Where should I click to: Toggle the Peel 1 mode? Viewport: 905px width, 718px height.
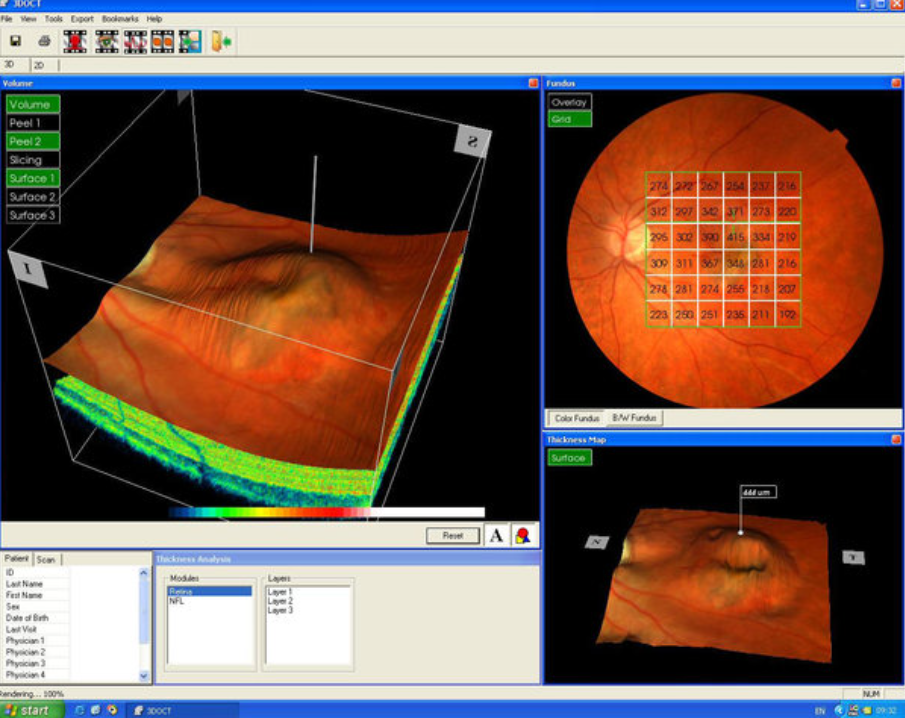tap(33, 123)
